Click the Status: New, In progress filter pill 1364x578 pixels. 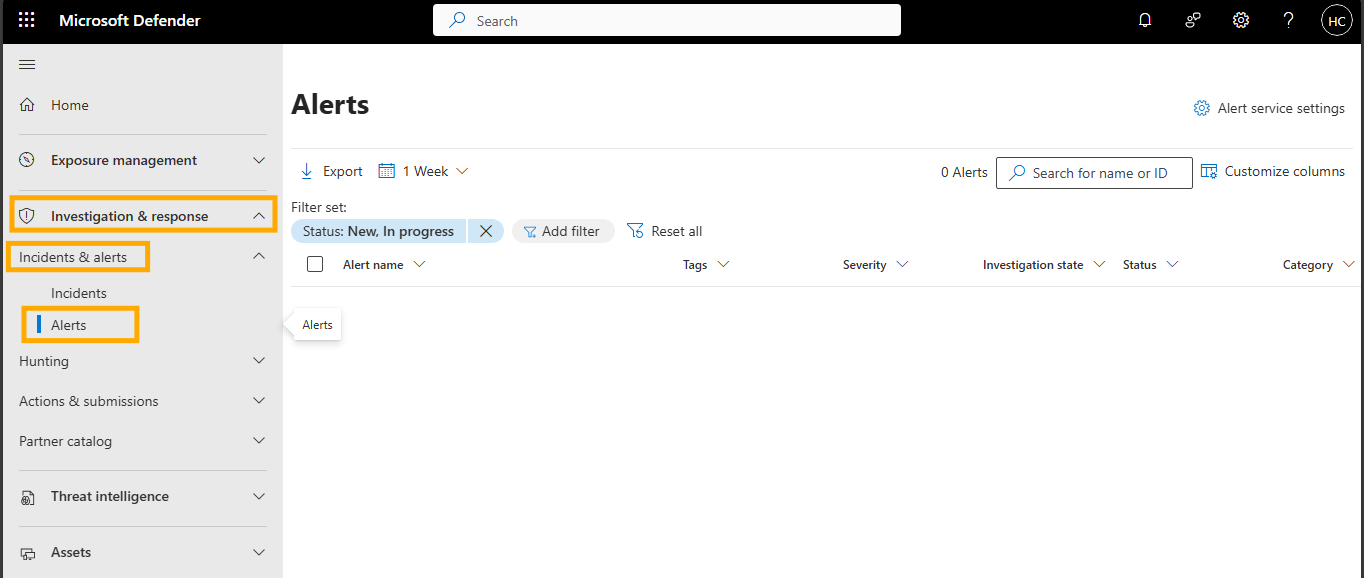point(378,231)
